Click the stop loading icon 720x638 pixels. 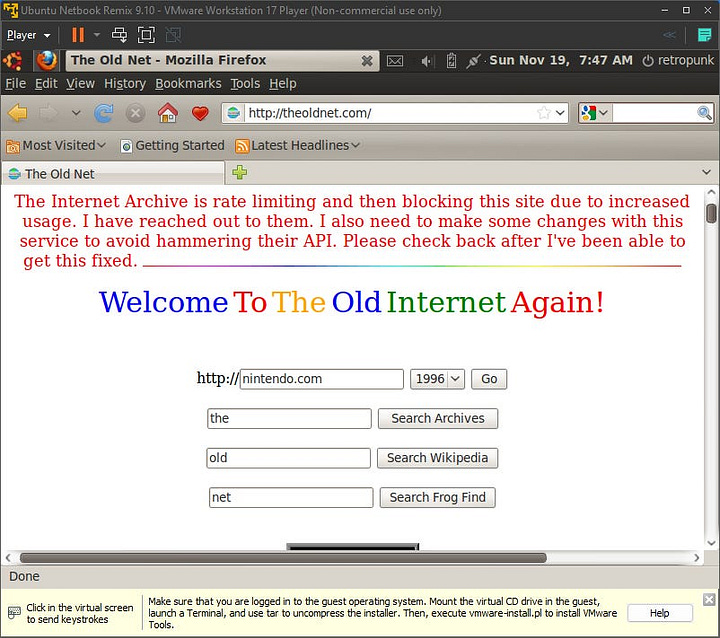[x=135, y=113]
